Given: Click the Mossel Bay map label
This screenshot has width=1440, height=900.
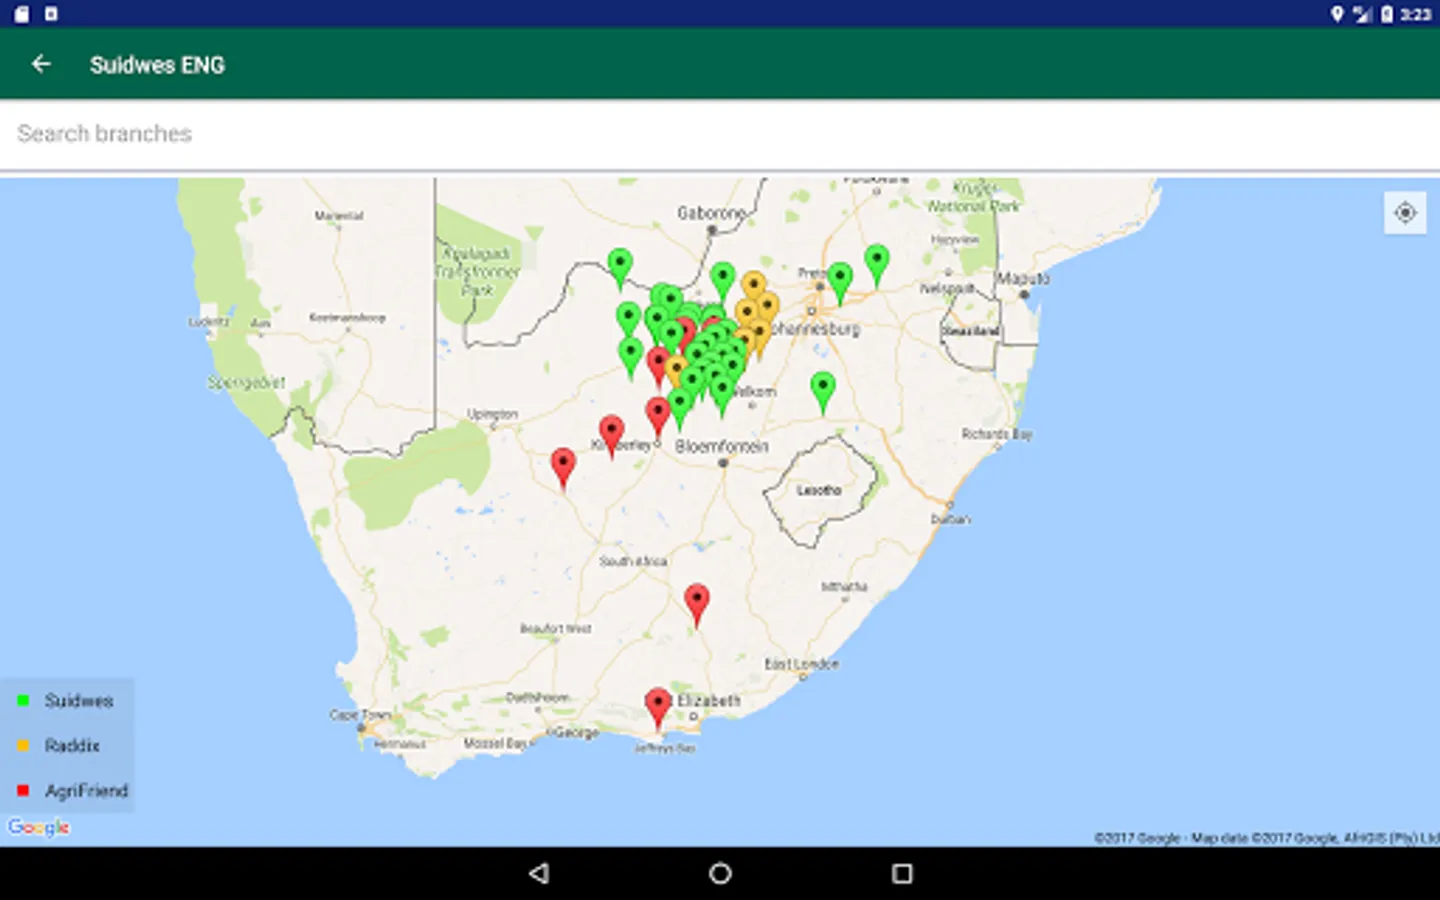Looking at the screenshot, I should click(x=495, y=743).
